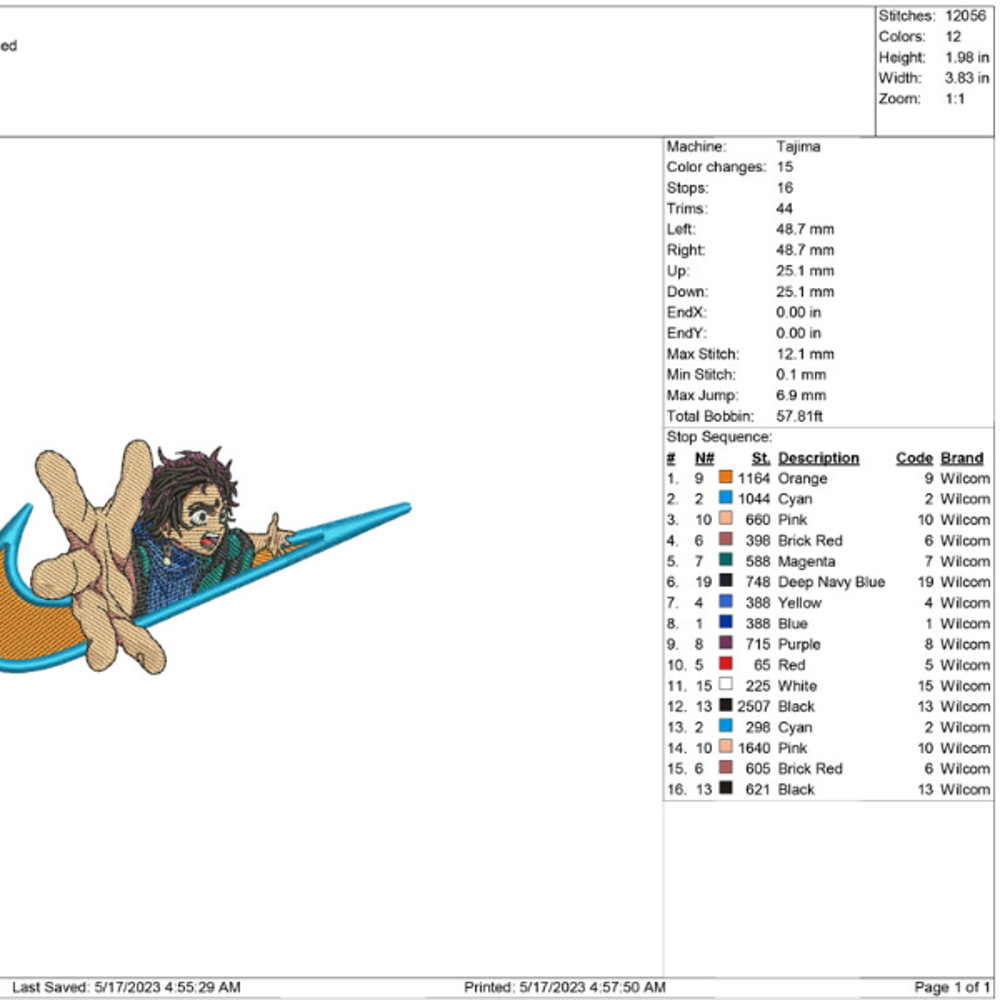Click the Magenta thread color swatch
The width and height of the screenshot is (1000, 1000).
click(726, 561)
